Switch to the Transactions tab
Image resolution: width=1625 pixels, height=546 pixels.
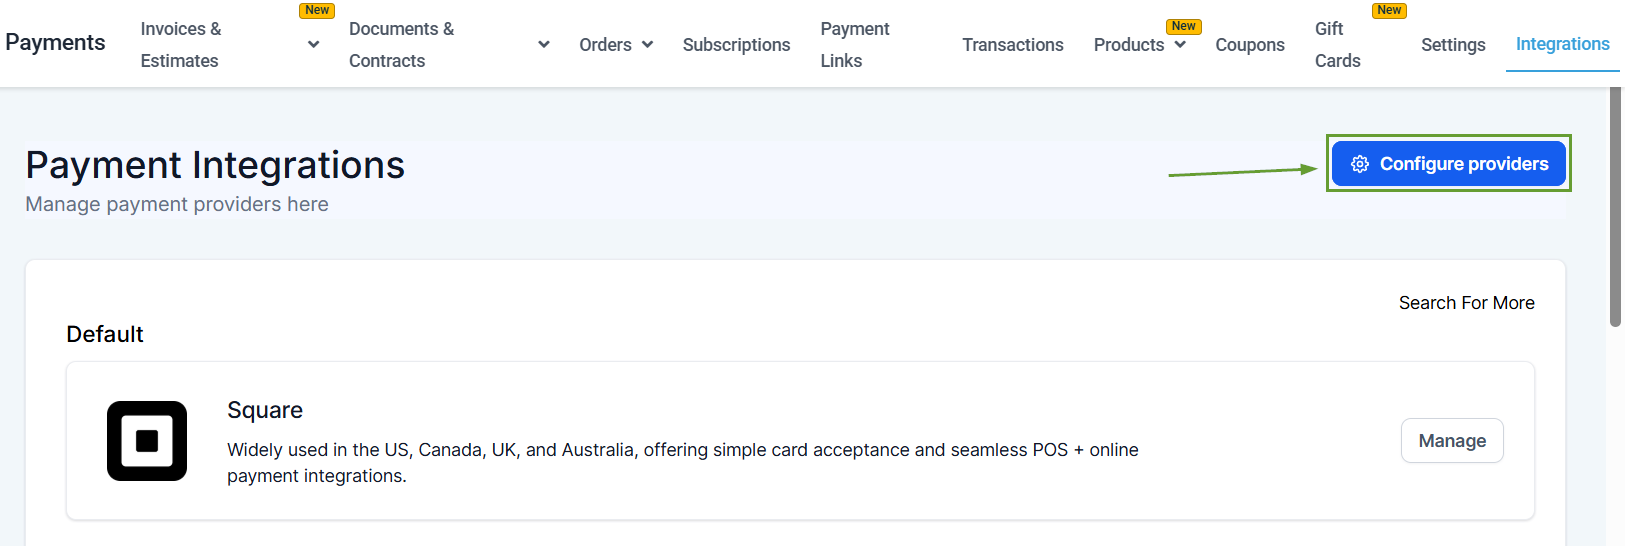click(x=1013, y=45)
